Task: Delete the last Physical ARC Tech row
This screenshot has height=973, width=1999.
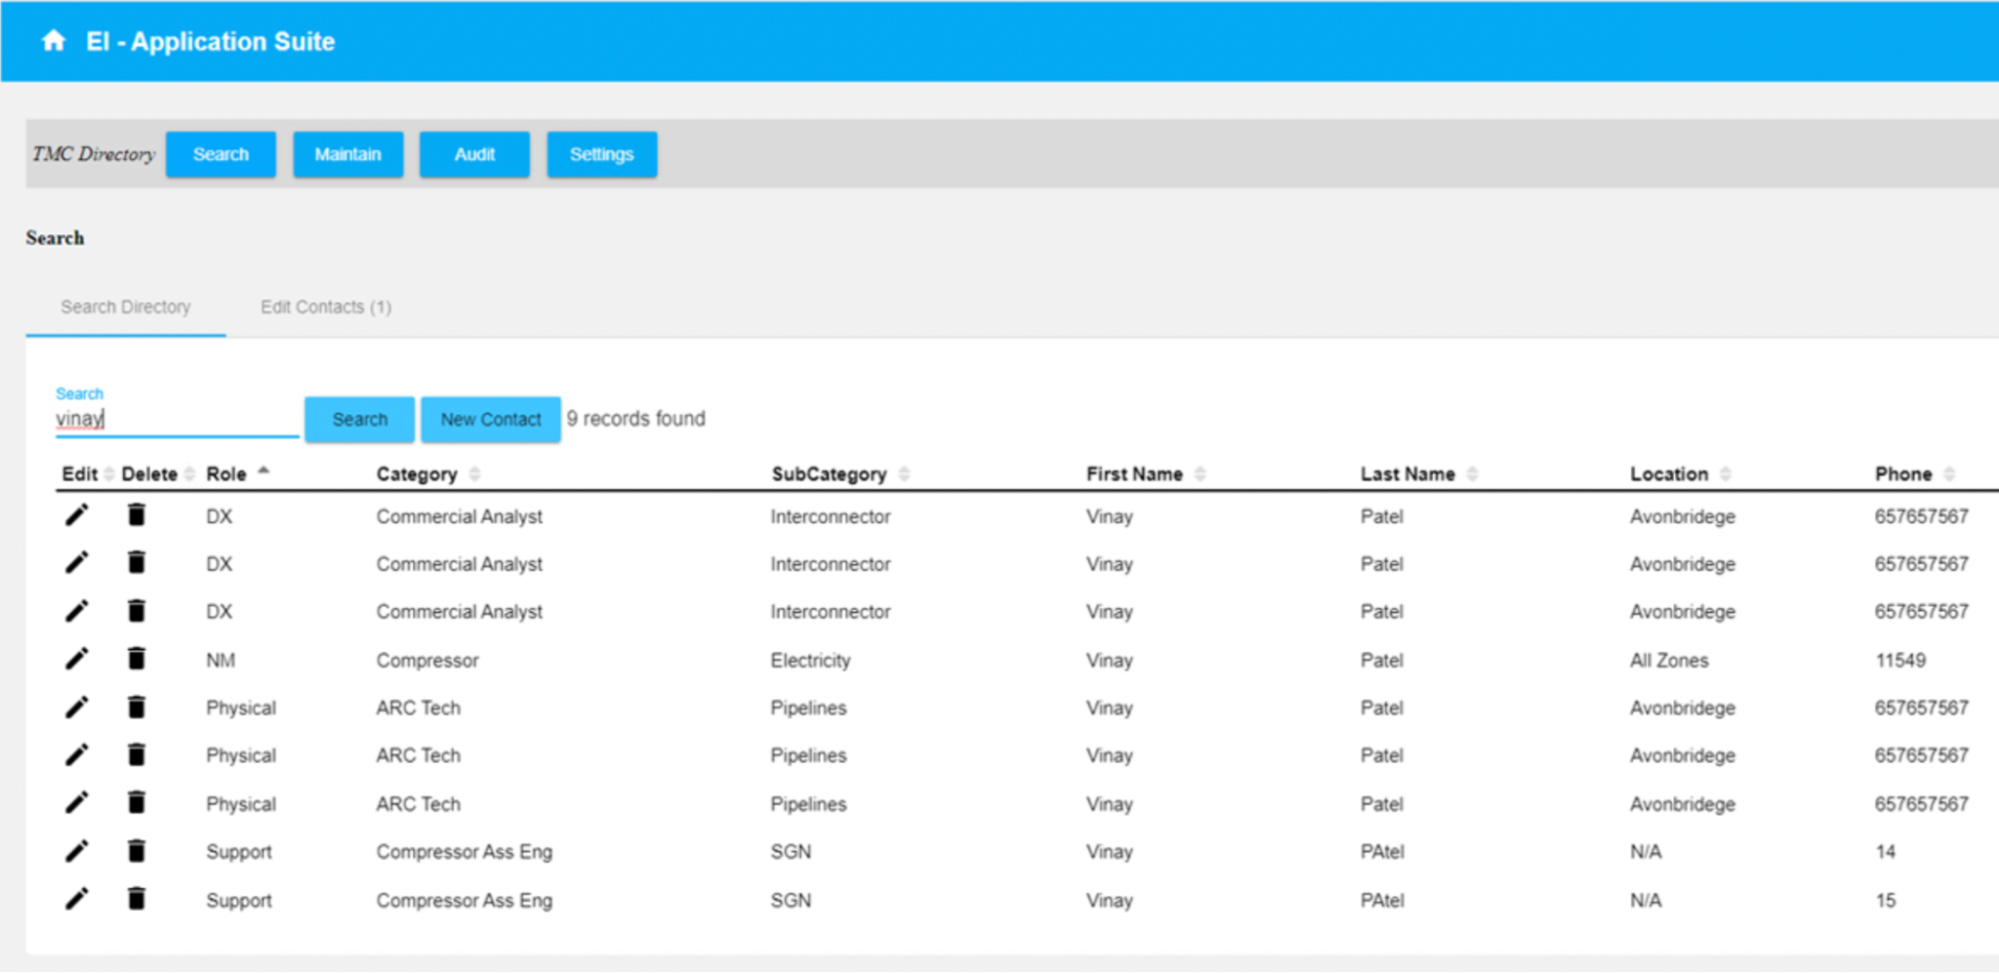Action: pyautogui.click(x=137, y=803)
